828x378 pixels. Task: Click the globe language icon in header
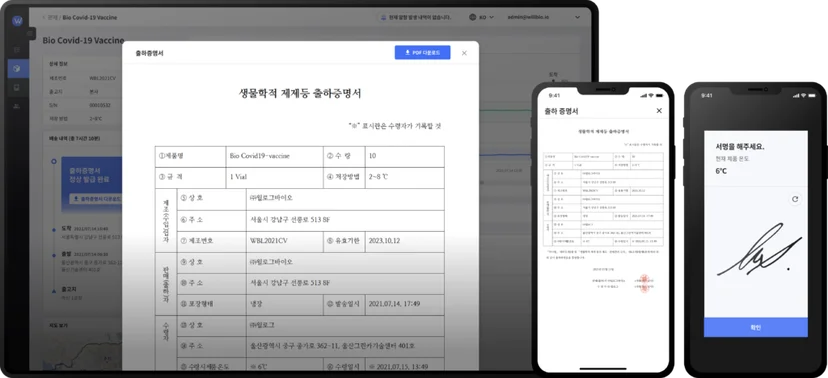[x=472, y=17]
